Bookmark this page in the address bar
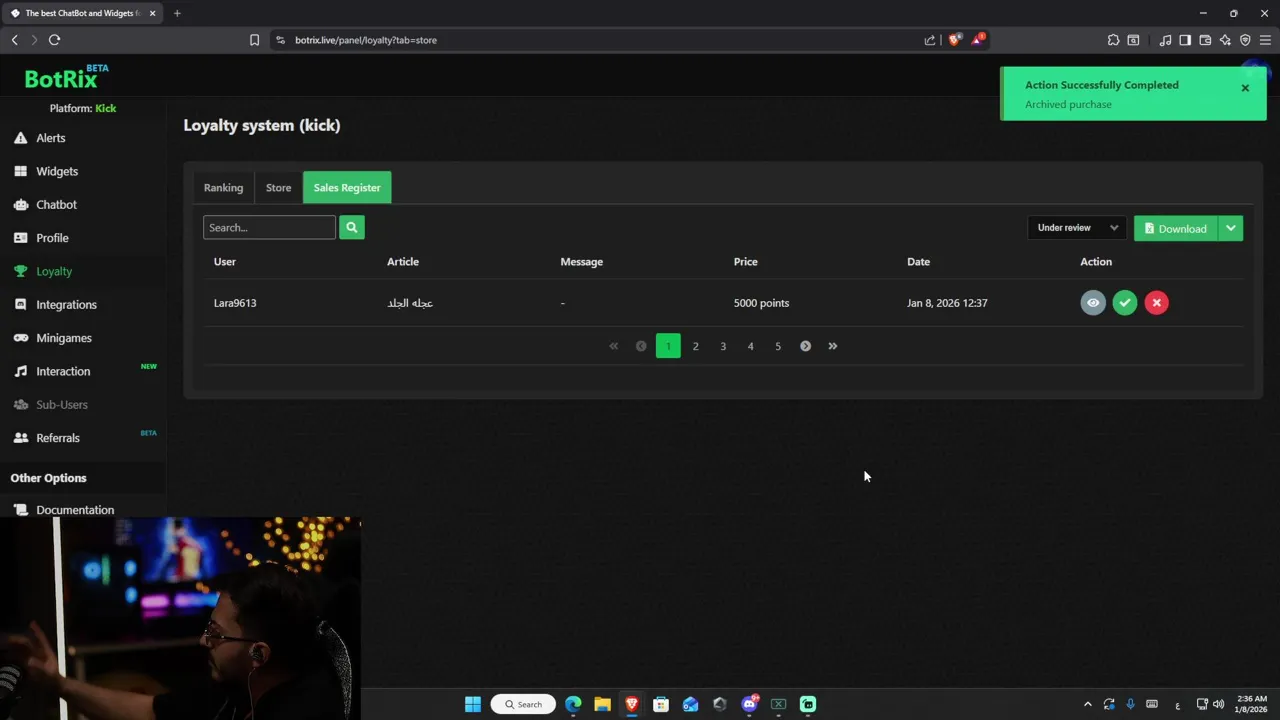 click(x=254, y=40)
